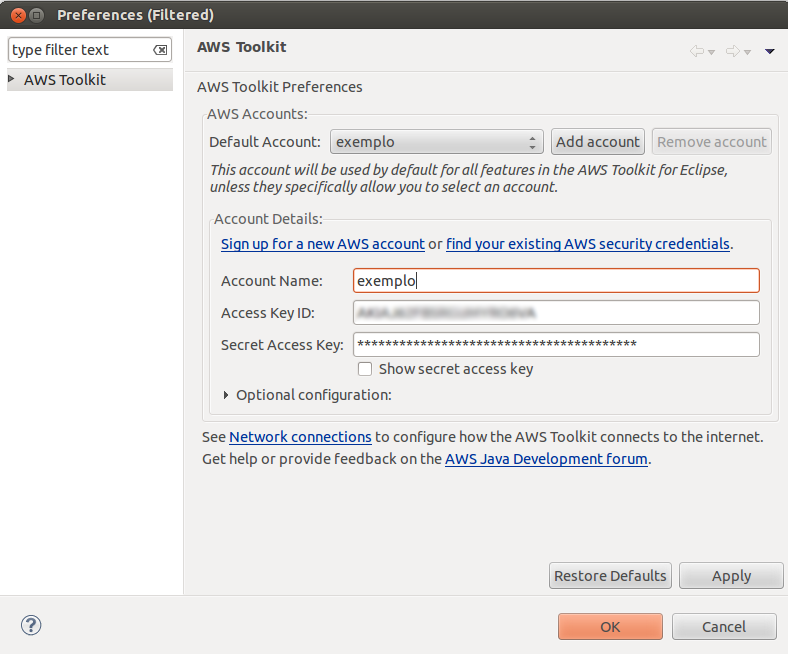Focus the Secret Access Key field
788x654 pixels.
pos(556,345)
